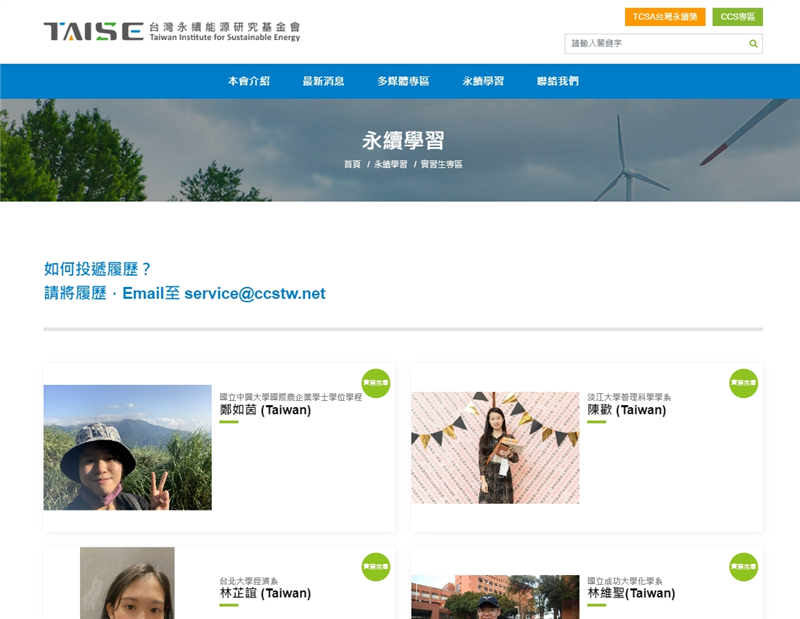Open 鄭如茵's selfie photo thumbnail
The width and height of the screenshot is (800, 619).
tap(128, 448)
